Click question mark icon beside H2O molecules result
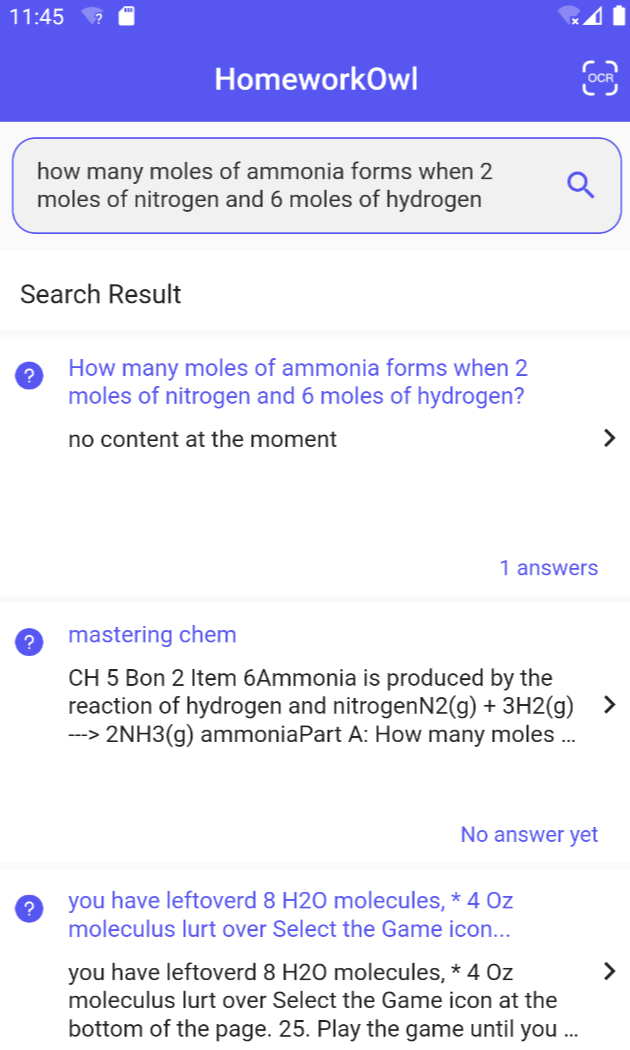Viewport: 630px width, 1050px height. tap(30, 909)
